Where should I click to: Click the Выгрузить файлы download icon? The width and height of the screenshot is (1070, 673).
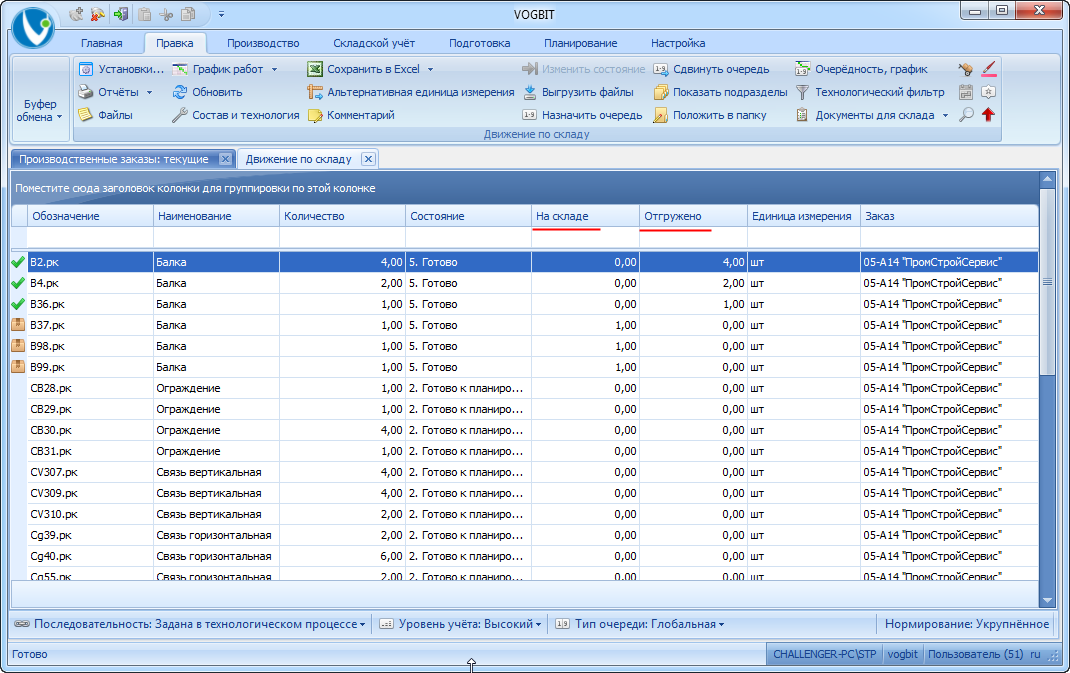pyautogui.click(x=530, y=92)
